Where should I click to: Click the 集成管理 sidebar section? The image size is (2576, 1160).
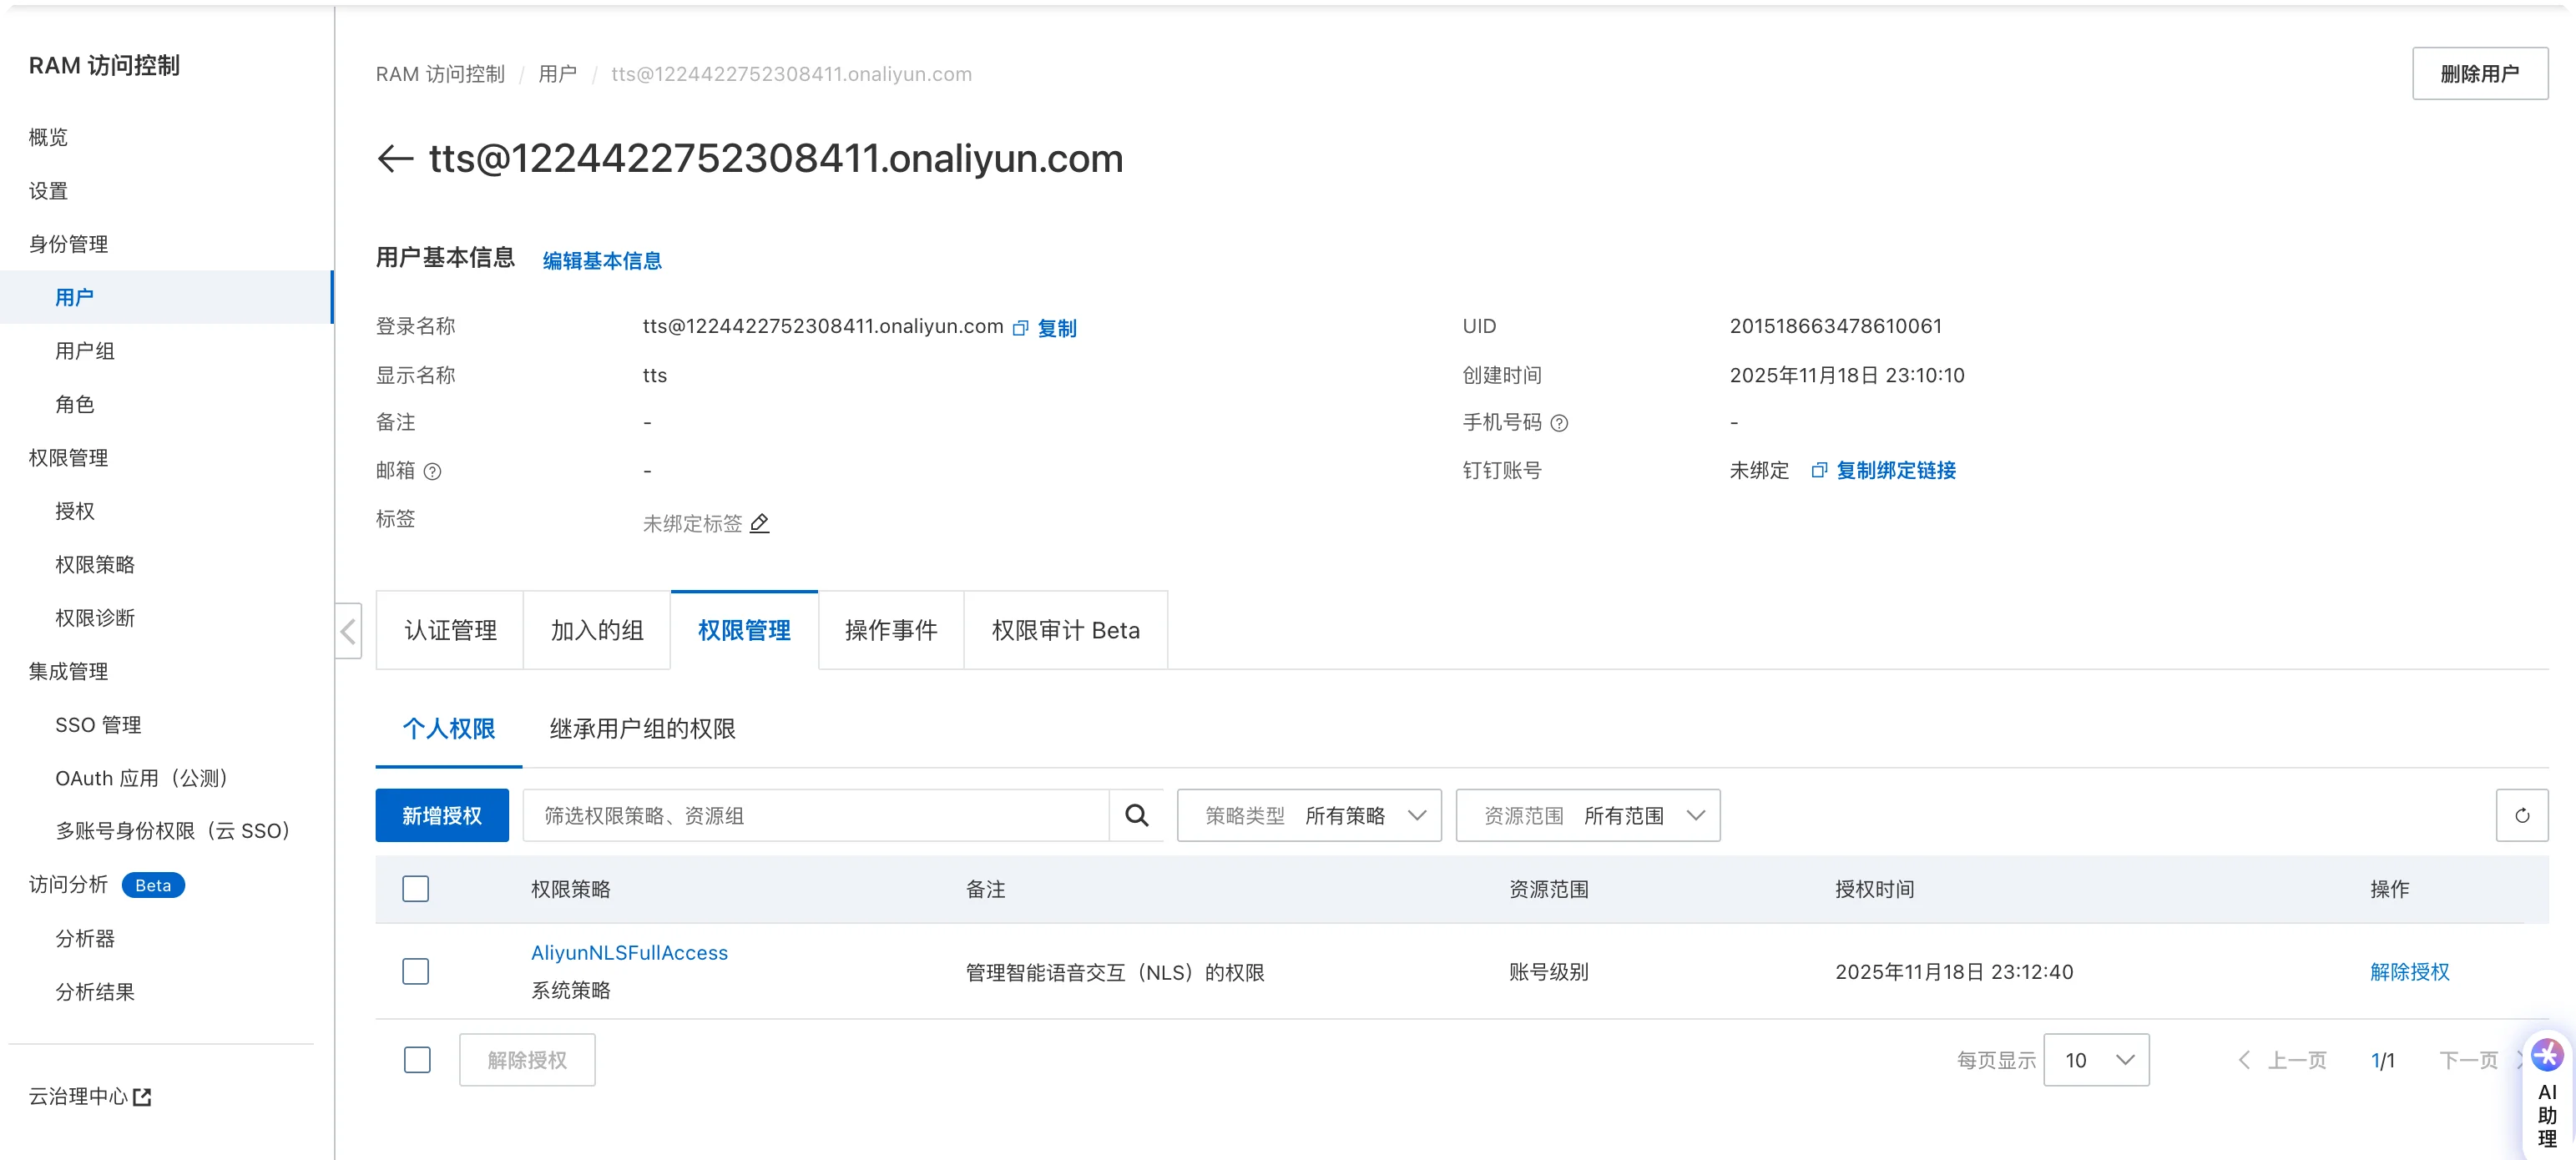[x=68, y=671]
